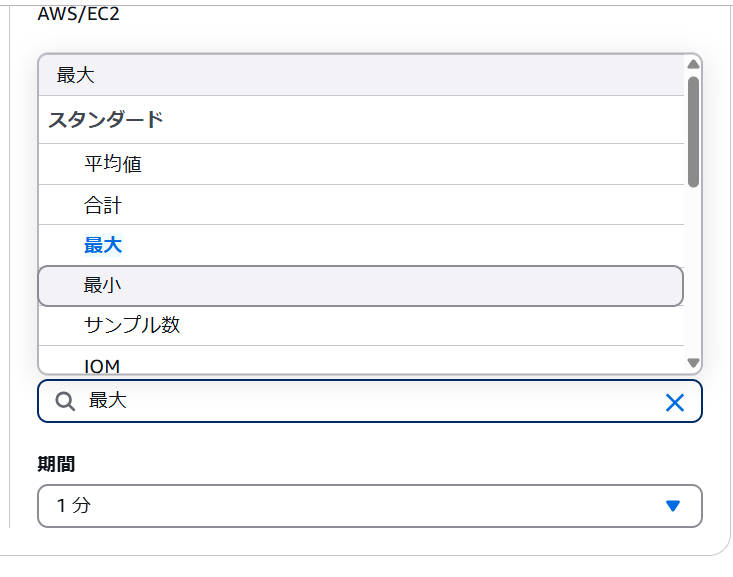Screen dimensions: 733x577
Task: Clear the statistic search with the X icon
Action: coord(674,402)
